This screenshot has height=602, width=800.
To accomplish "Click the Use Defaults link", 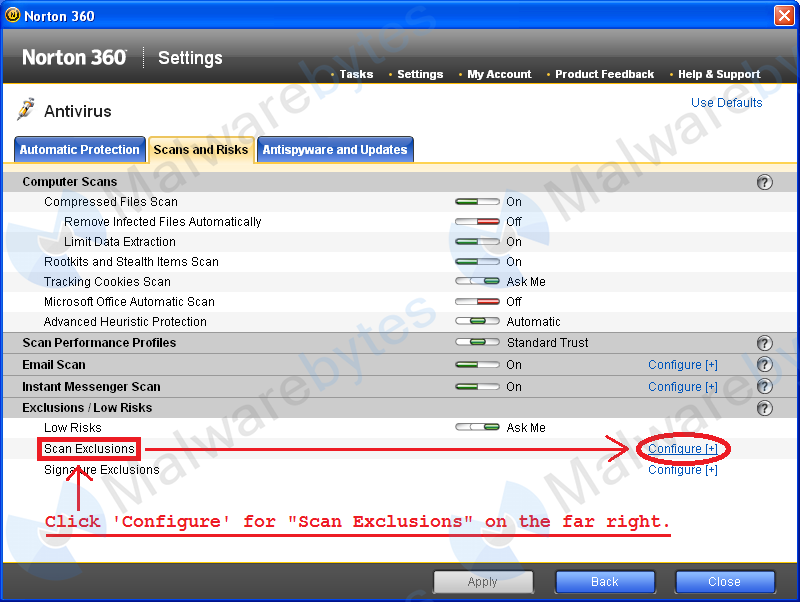I will point(727,103).
